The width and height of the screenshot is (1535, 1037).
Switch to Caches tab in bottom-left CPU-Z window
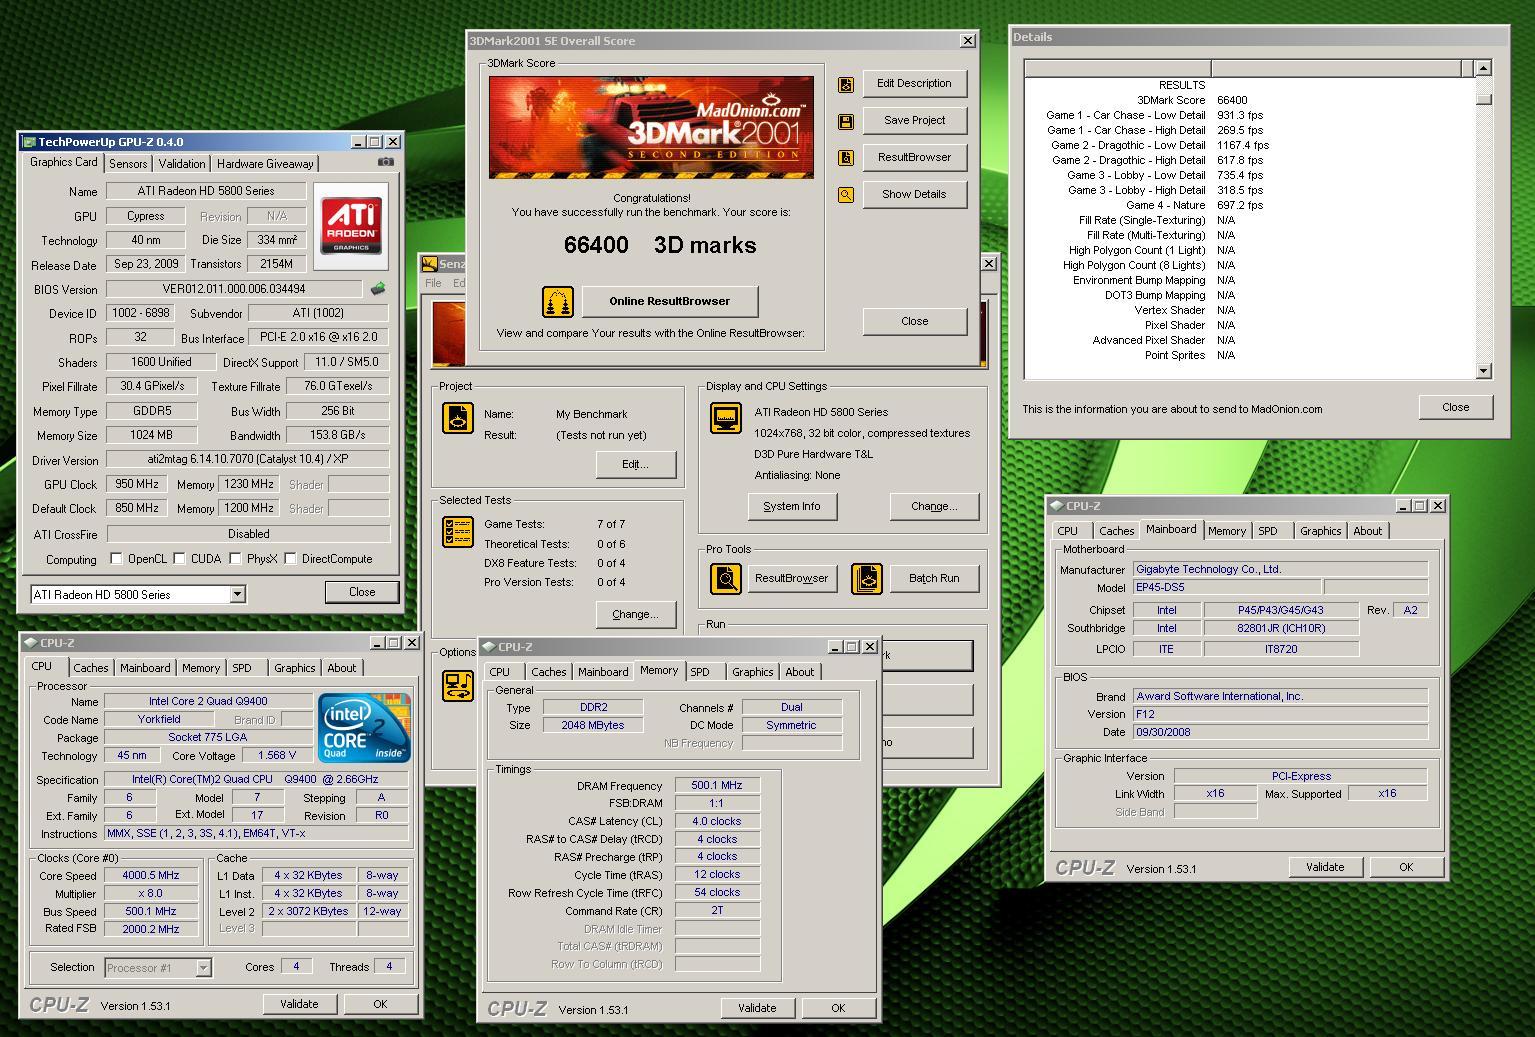[90, 668]
